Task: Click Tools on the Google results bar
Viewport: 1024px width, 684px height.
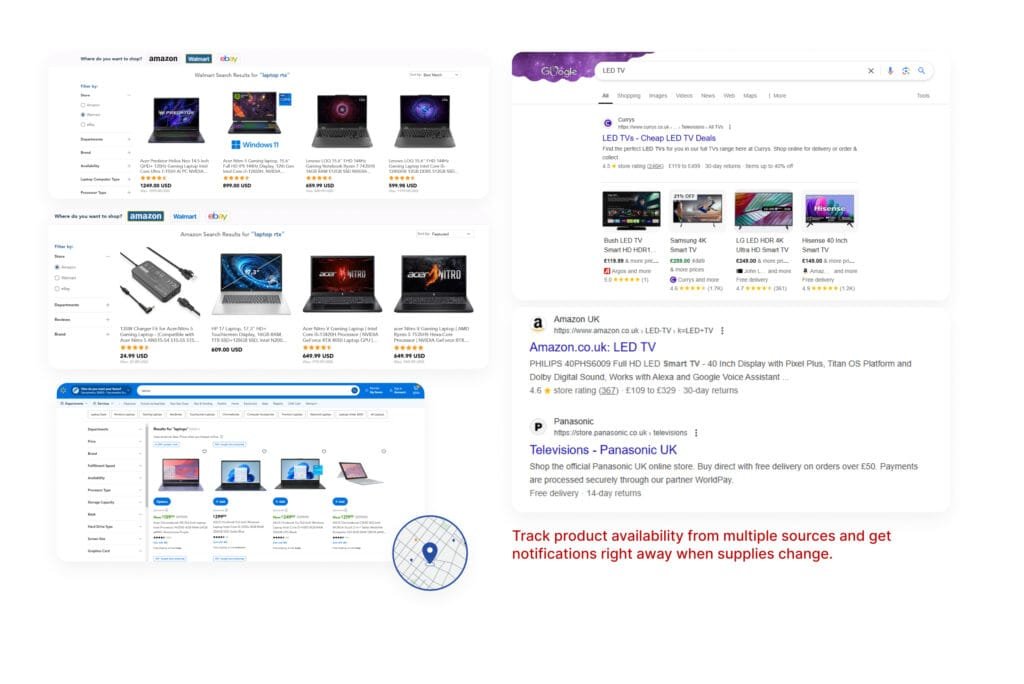Action: [923, 96]
